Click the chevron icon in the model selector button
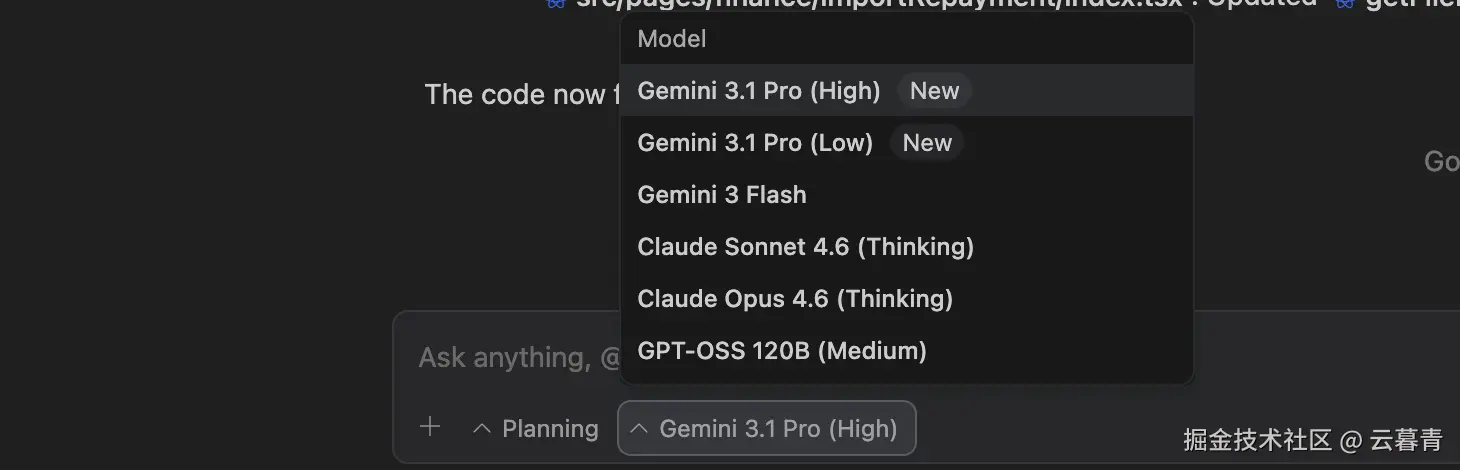Image resolution: width=1460 pixels, height=470 pixels. (x=640, y=429)
